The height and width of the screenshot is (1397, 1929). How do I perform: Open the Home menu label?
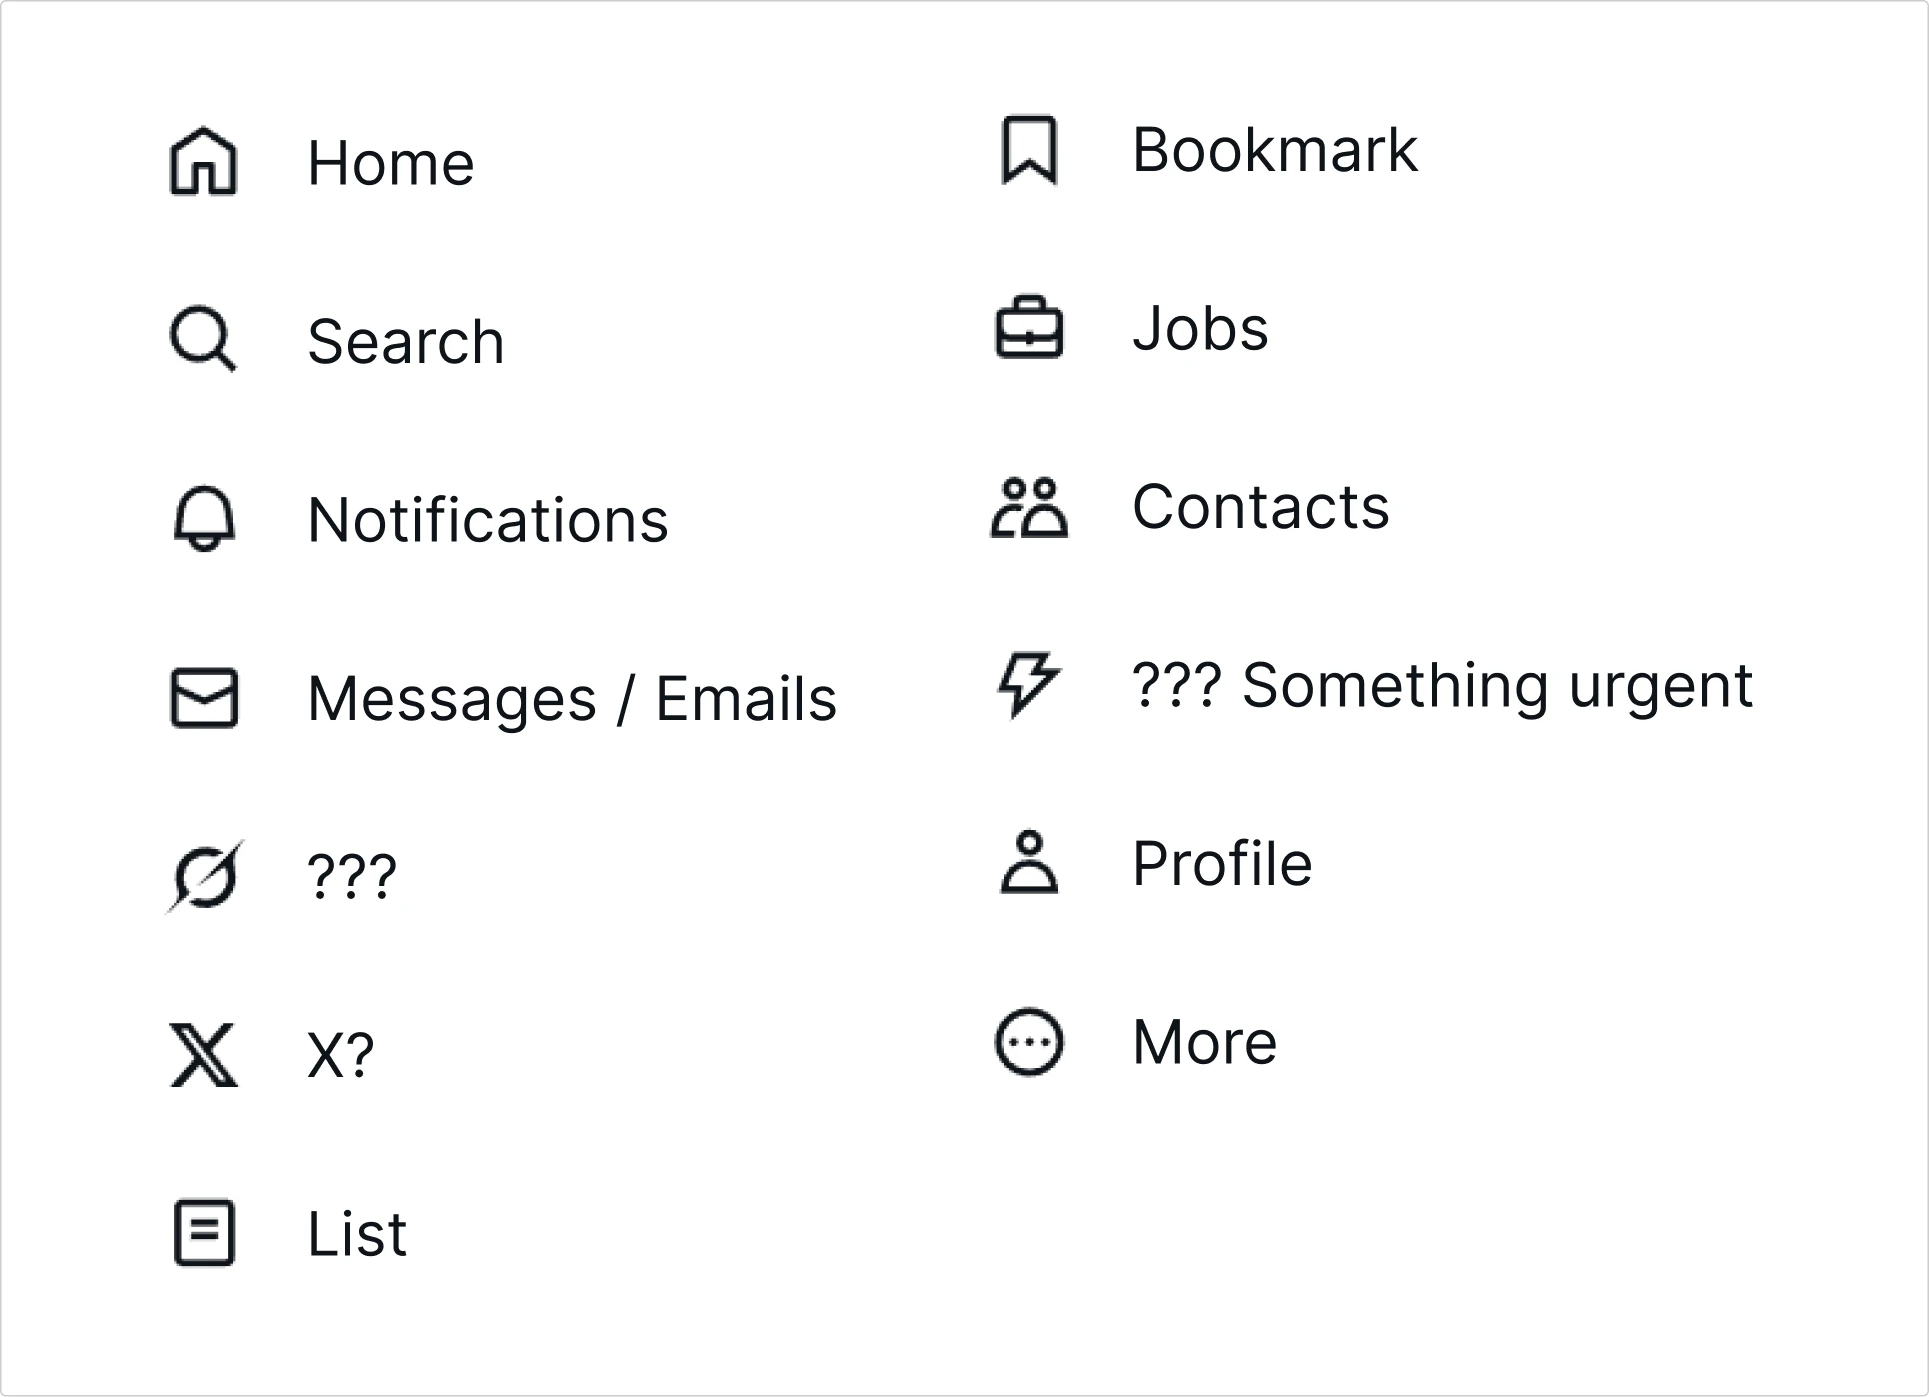tap(391, 163)
